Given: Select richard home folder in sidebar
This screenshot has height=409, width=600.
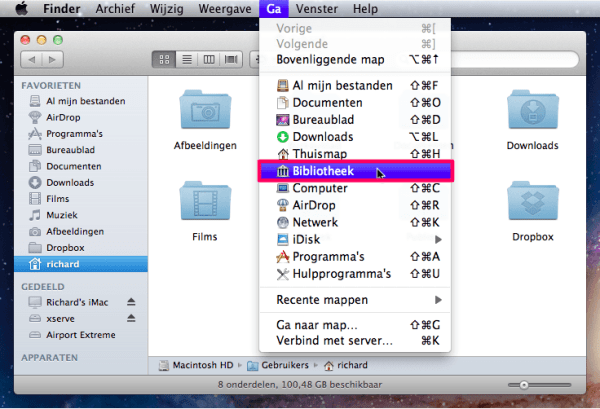Looking at the screenshot, I should point(81,264).
